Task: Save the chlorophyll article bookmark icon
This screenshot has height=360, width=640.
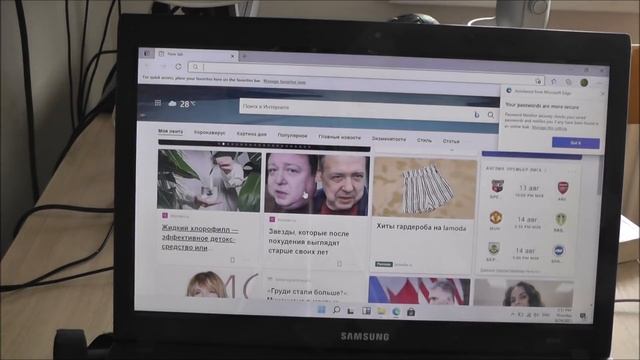Action: 233,260
